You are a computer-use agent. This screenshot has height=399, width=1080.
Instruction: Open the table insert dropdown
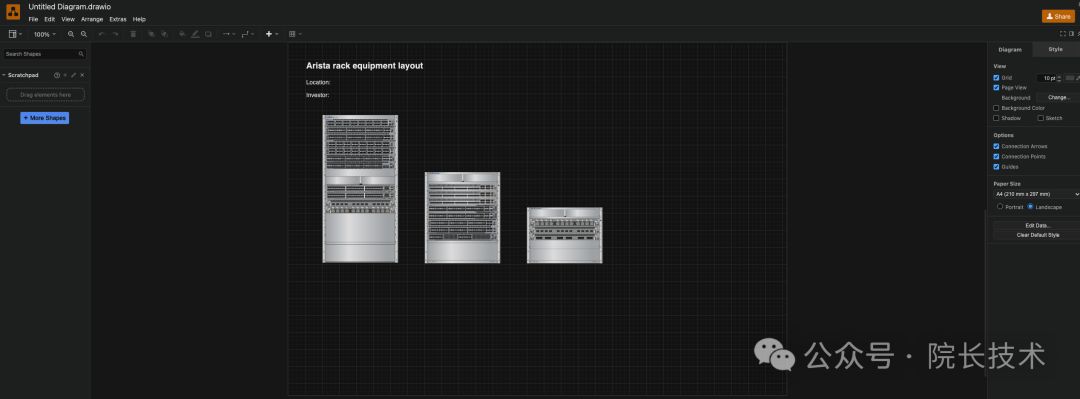coord(295,34)
